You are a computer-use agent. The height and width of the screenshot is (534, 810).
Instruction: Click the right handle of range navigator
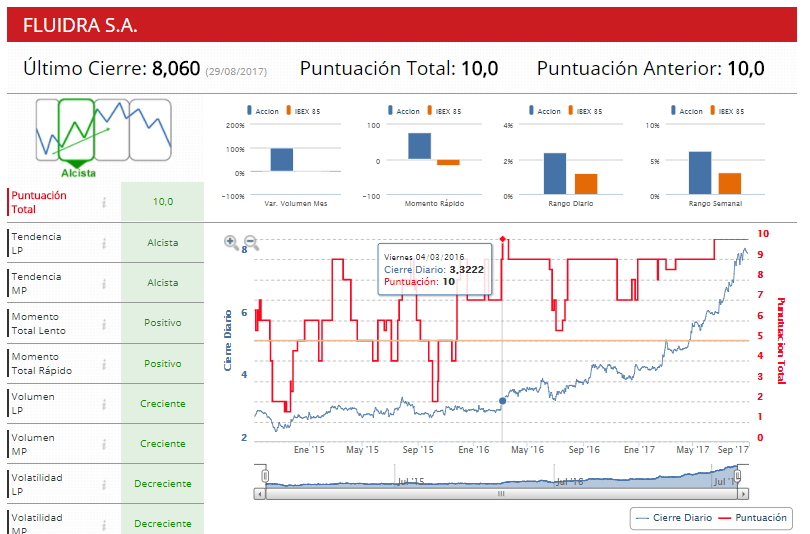pos(738,475)
